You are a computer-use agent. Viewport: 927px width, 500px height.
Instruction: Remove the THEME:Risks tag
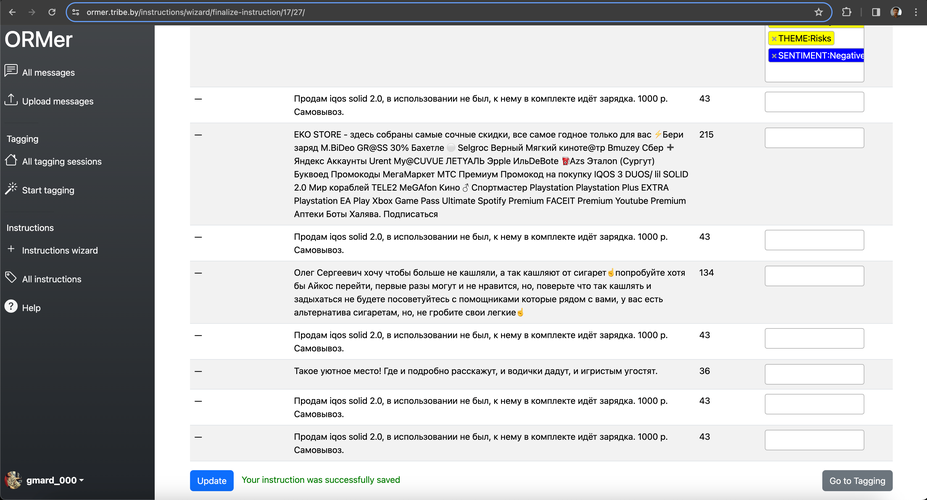pos(773,38)
